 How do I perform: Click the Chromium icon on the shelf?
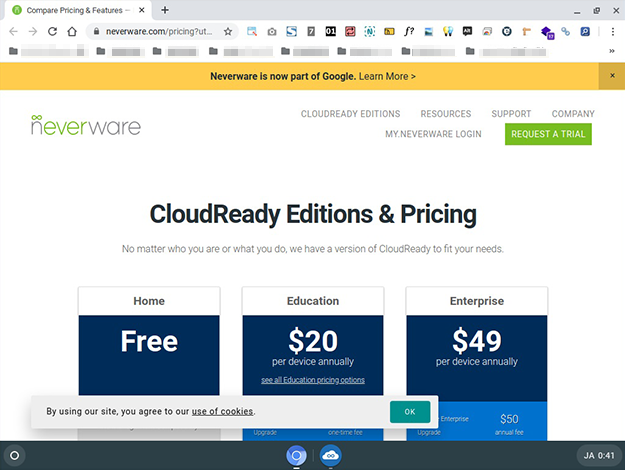(x=296, y=455)
